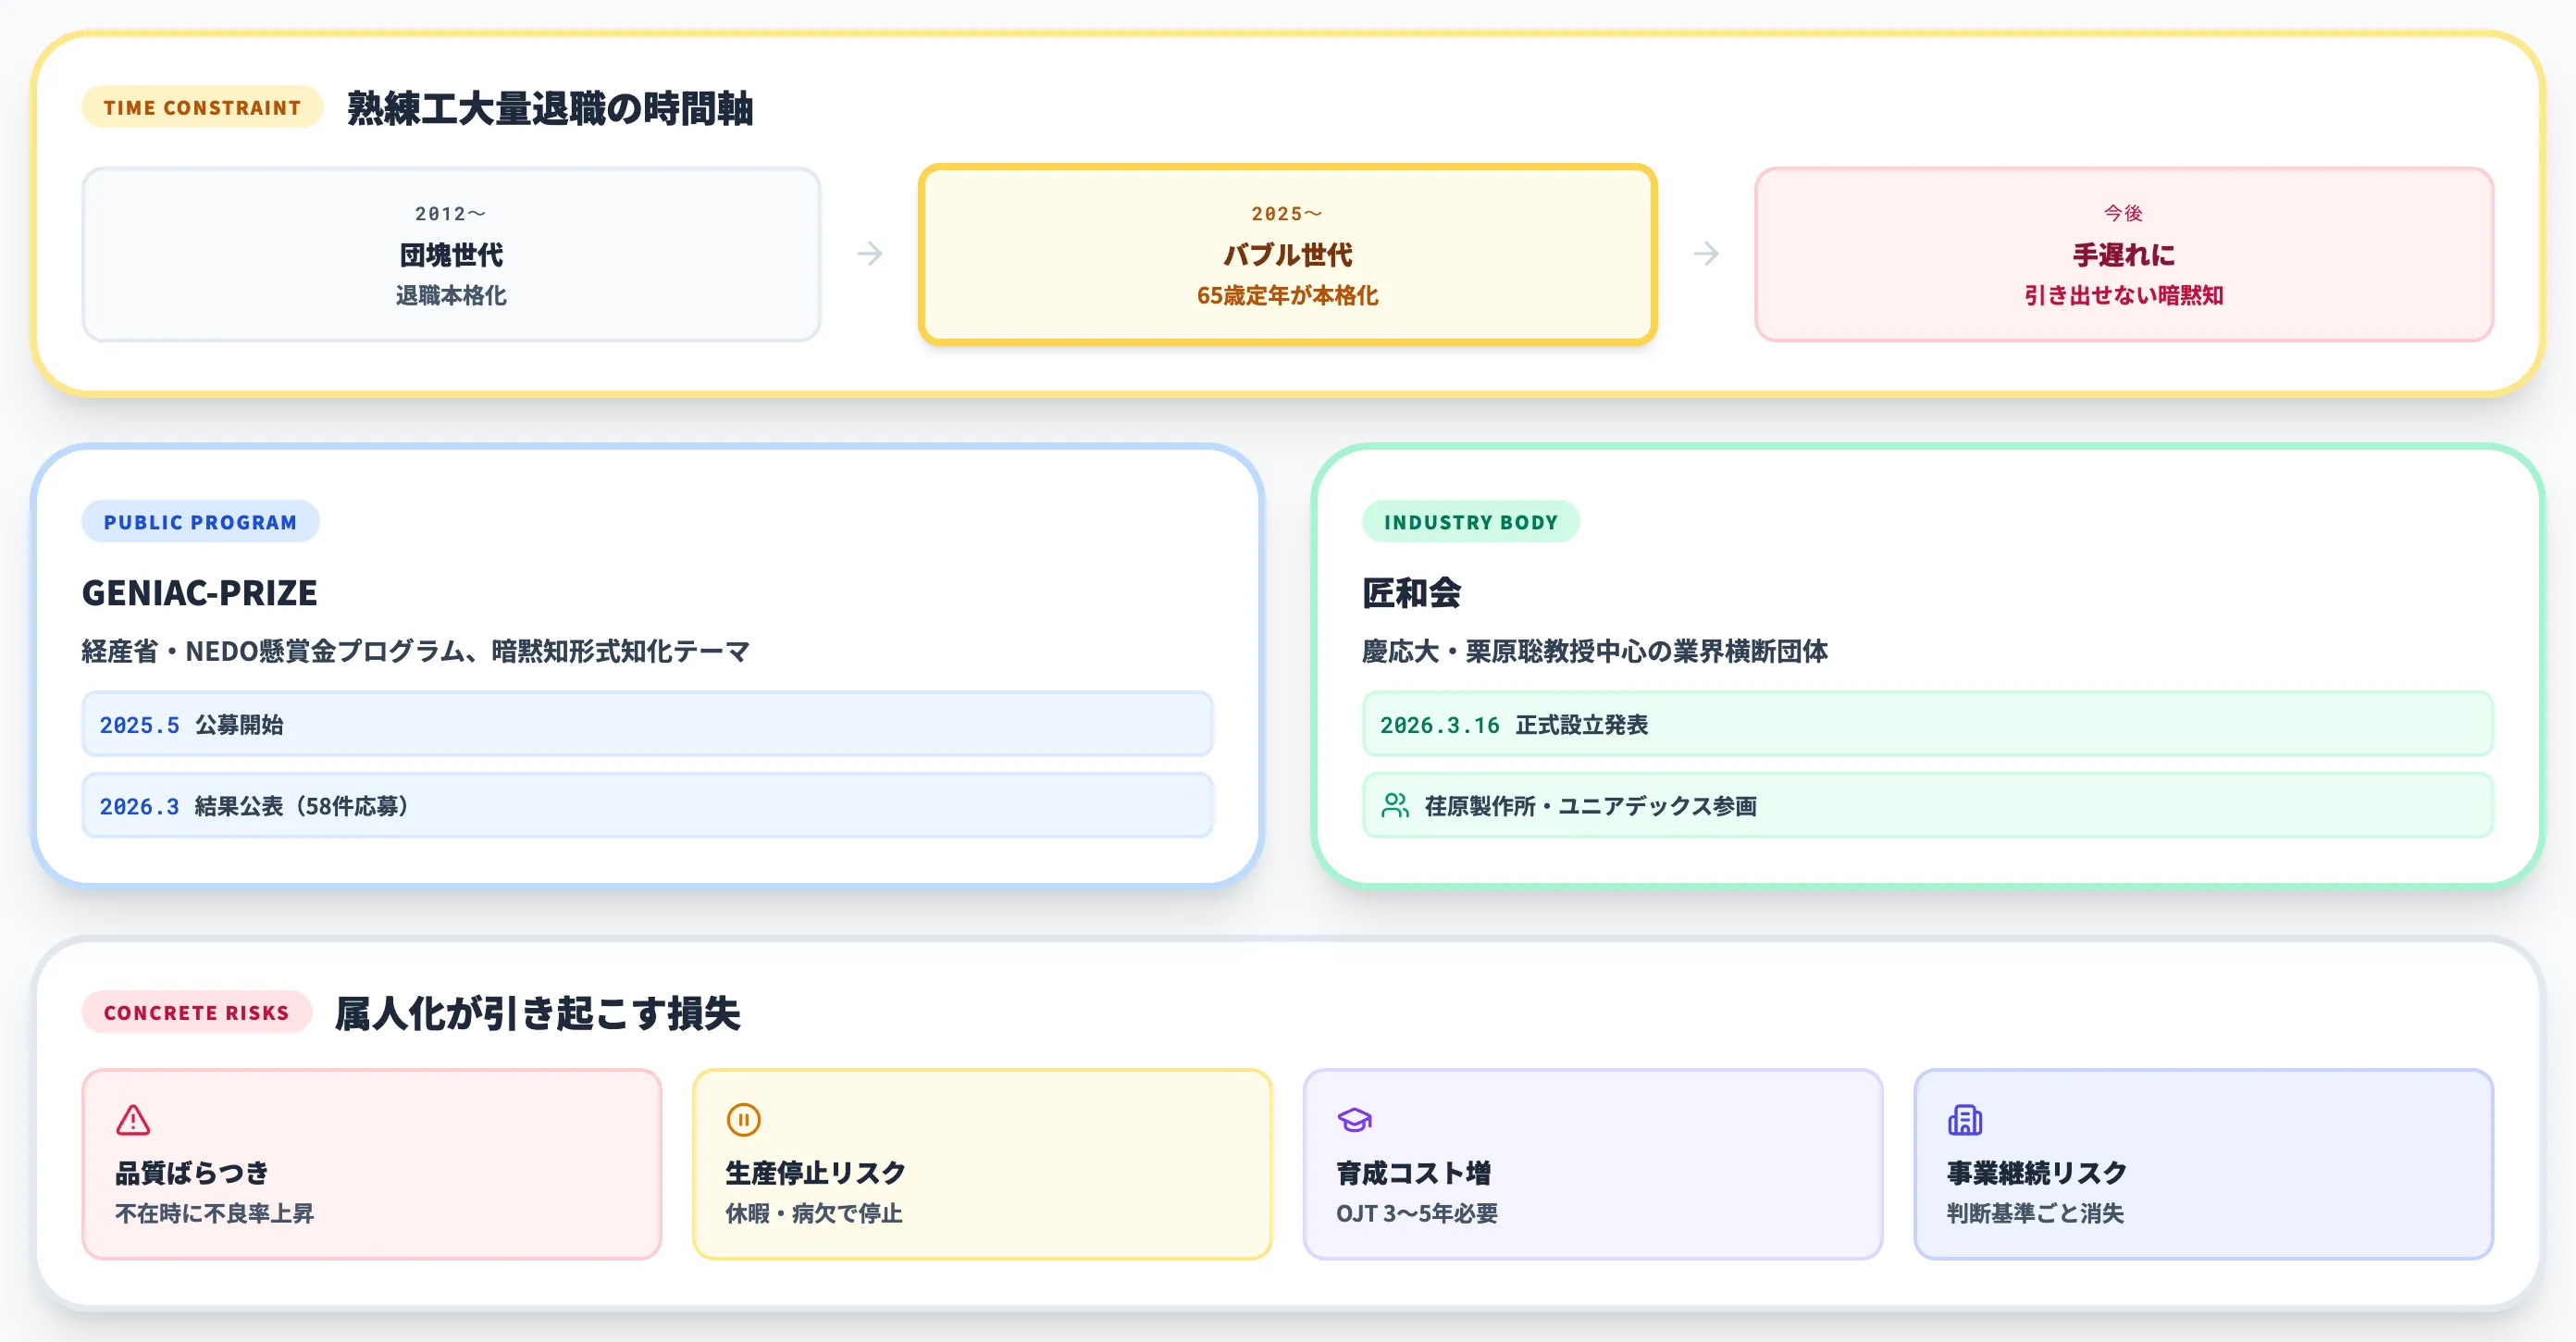Click the pause icon on 生産停止リスク card
Image resolution: width=2576 pixels, height=1342 pixels.
tap(743, 1121)
